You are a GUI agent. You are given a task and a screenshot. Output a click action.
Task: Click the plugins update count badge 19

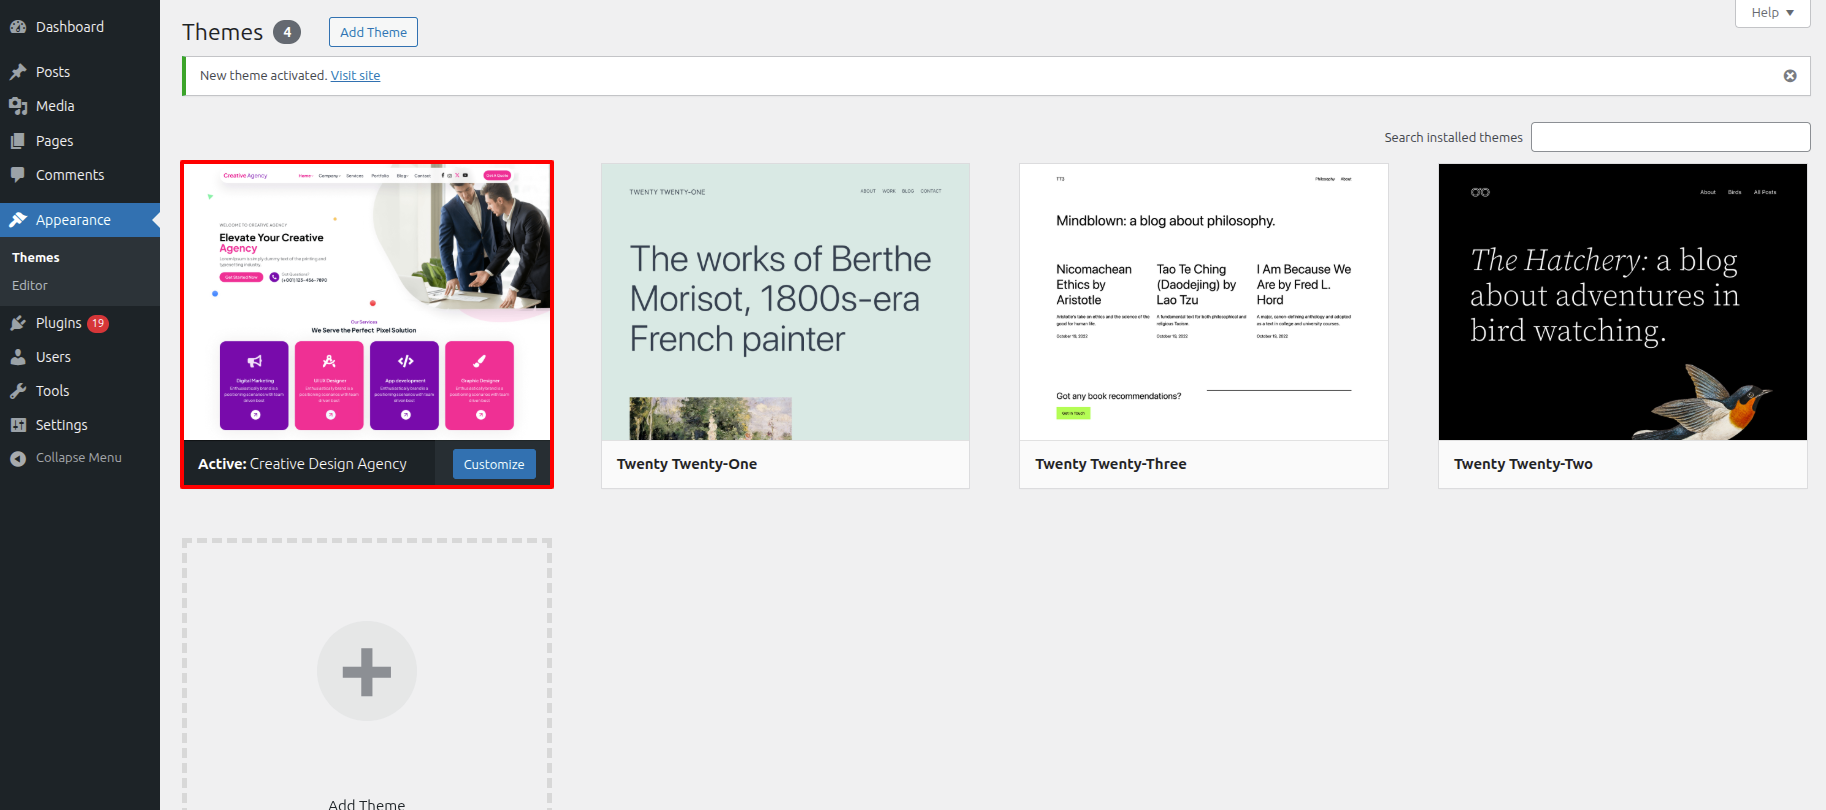tap(98, 323)
